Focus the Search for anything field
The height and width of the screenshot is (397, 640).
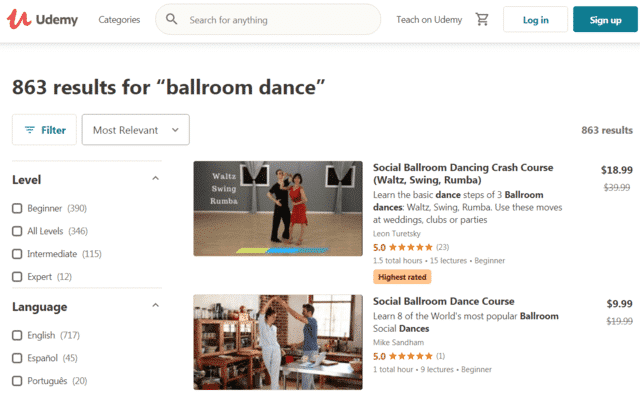268,20
